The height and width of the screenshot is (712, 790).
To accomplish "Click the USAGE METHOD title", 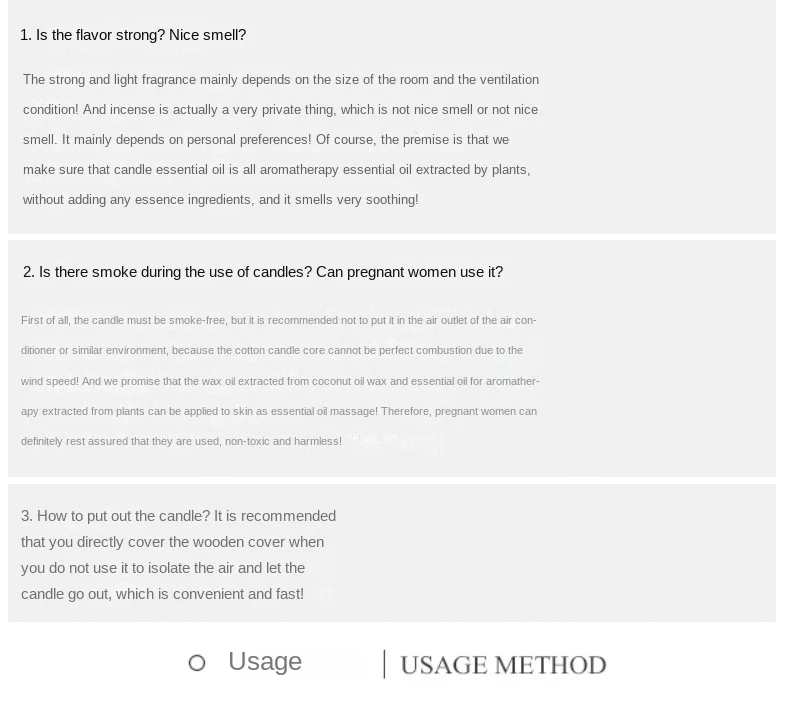I will click(x=503, y=665).
